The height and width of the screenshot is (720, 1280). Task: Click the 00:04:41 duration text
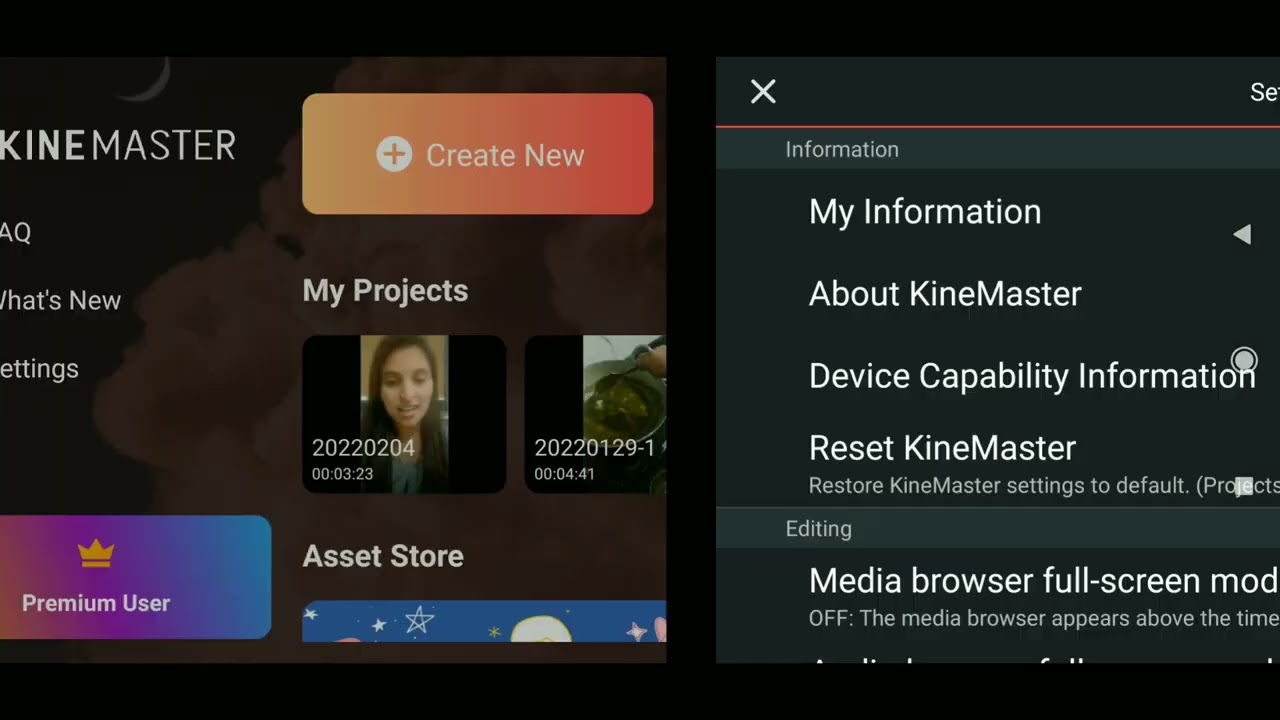pos(564,474)
